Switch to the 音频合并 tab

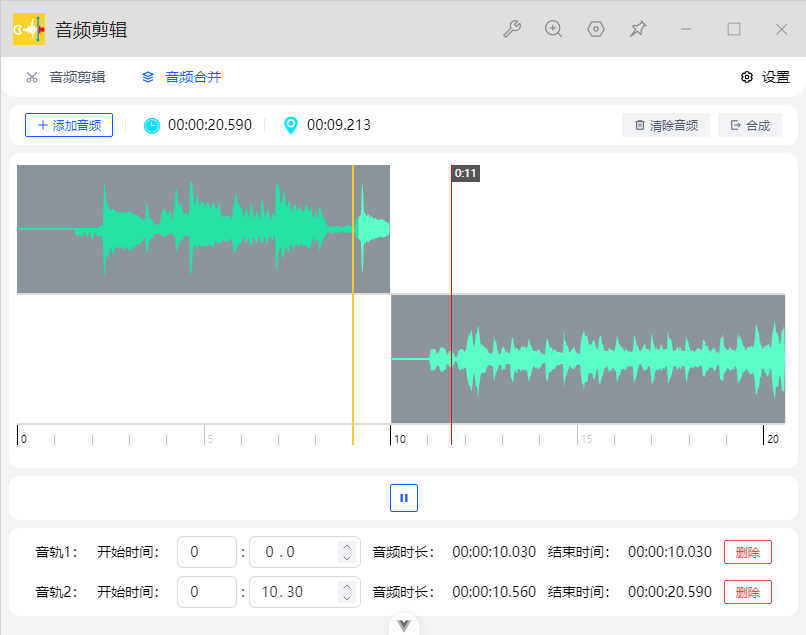(181, 77)
